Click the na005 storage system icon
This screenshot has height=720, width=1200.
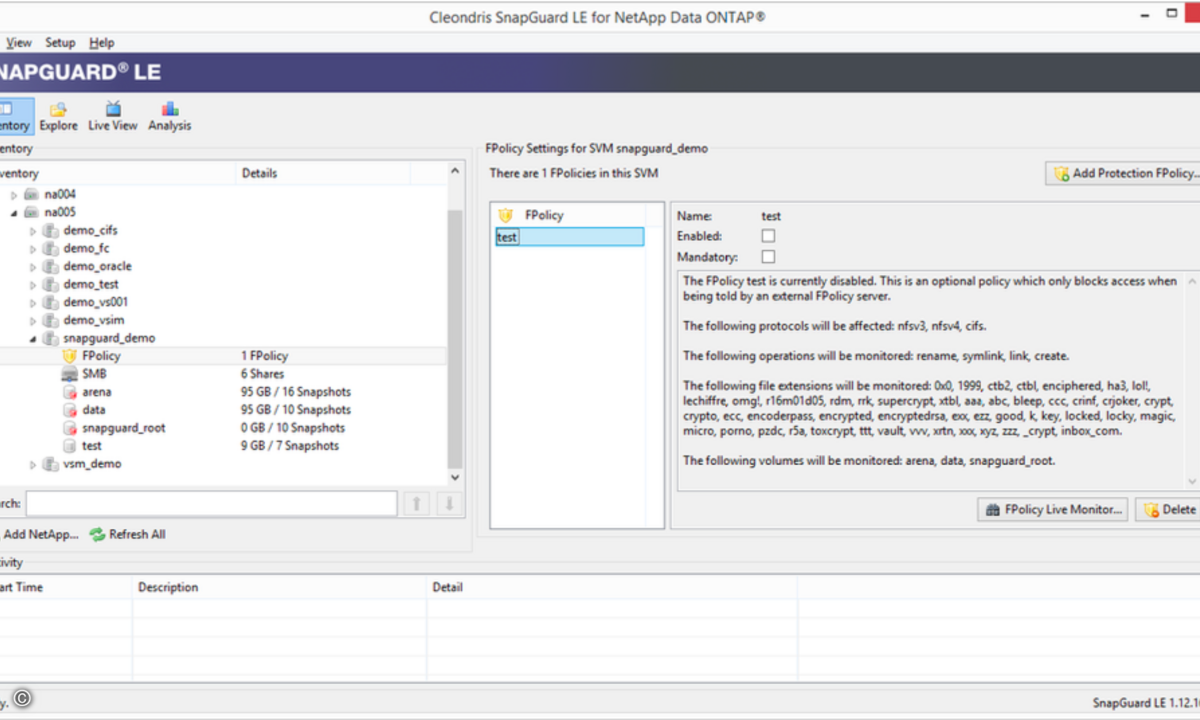coord(32,212)
